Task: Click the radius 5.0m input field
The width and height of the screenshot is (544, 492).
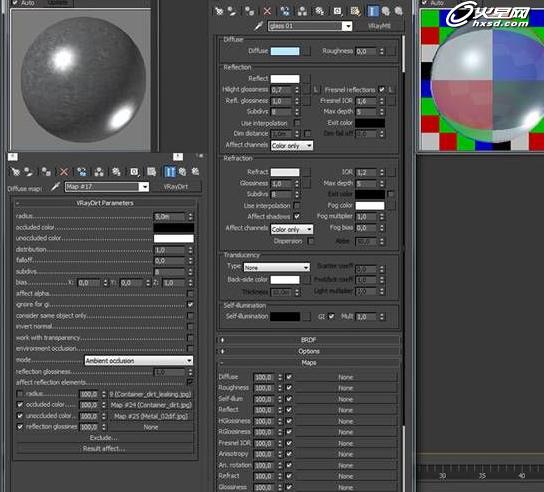Action: click(170, 217)
